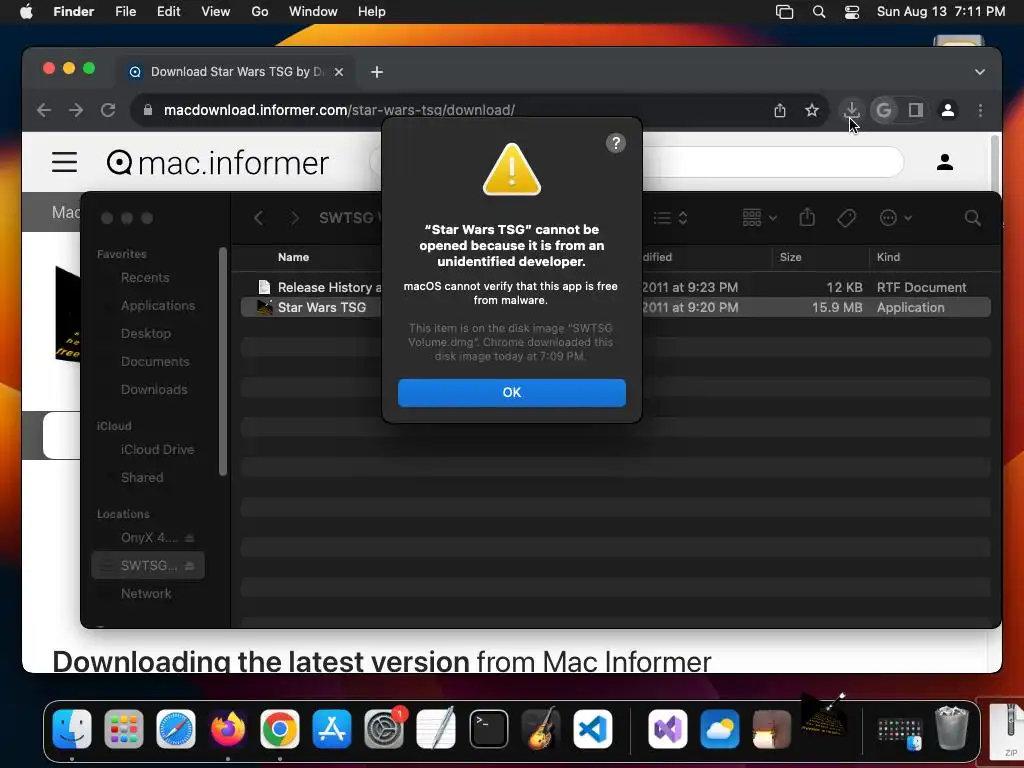Image resolution: width=1024 pixels, height=768 pixels.
Task: Click the Finder window search icon
Action: click(972, 218)
